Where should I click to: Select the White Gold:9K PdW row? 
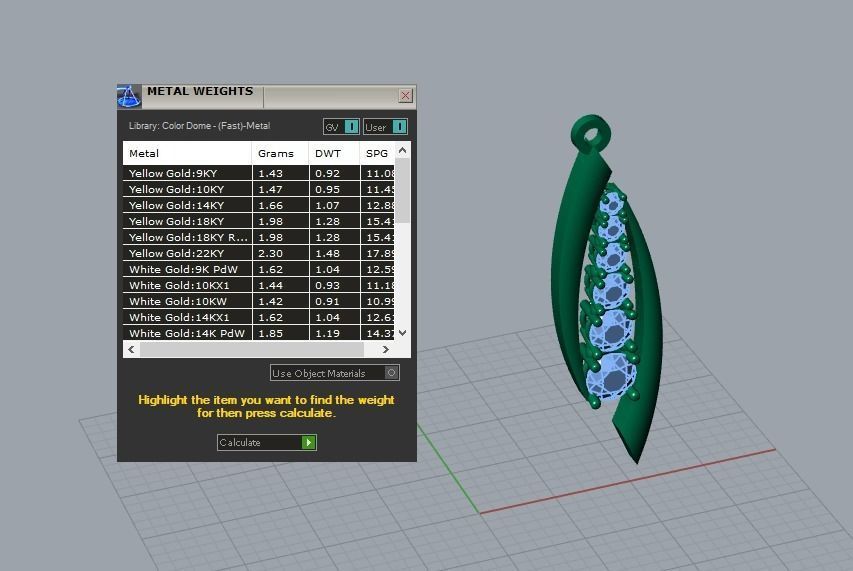[x=258, y=269]
